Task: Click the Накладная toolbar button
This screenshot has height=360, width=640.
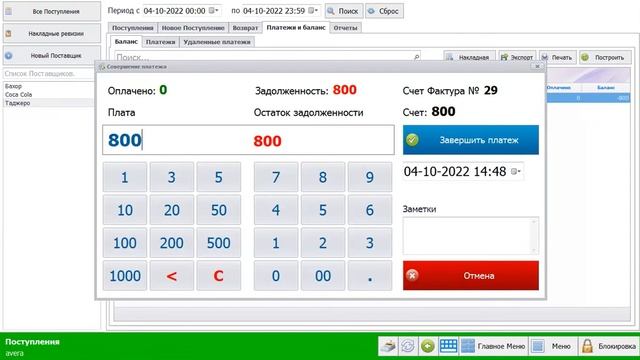Action: point(469,58)
